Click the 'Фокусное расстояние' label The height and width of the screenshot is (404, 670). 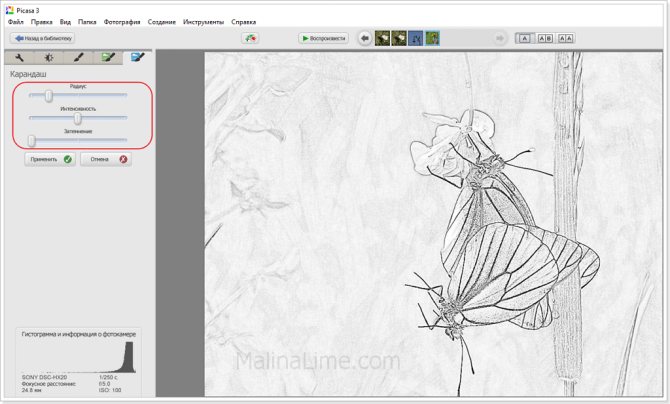click(x=49, y=384)
